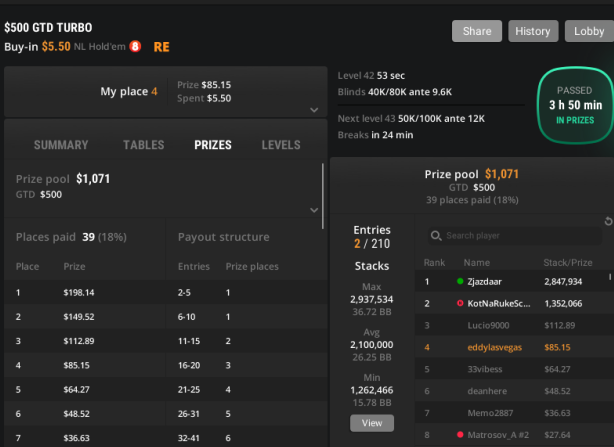Screen dimensions: 614x447
Task: Click the Avg stack value 2,100,000
Action: coord(372,345)
